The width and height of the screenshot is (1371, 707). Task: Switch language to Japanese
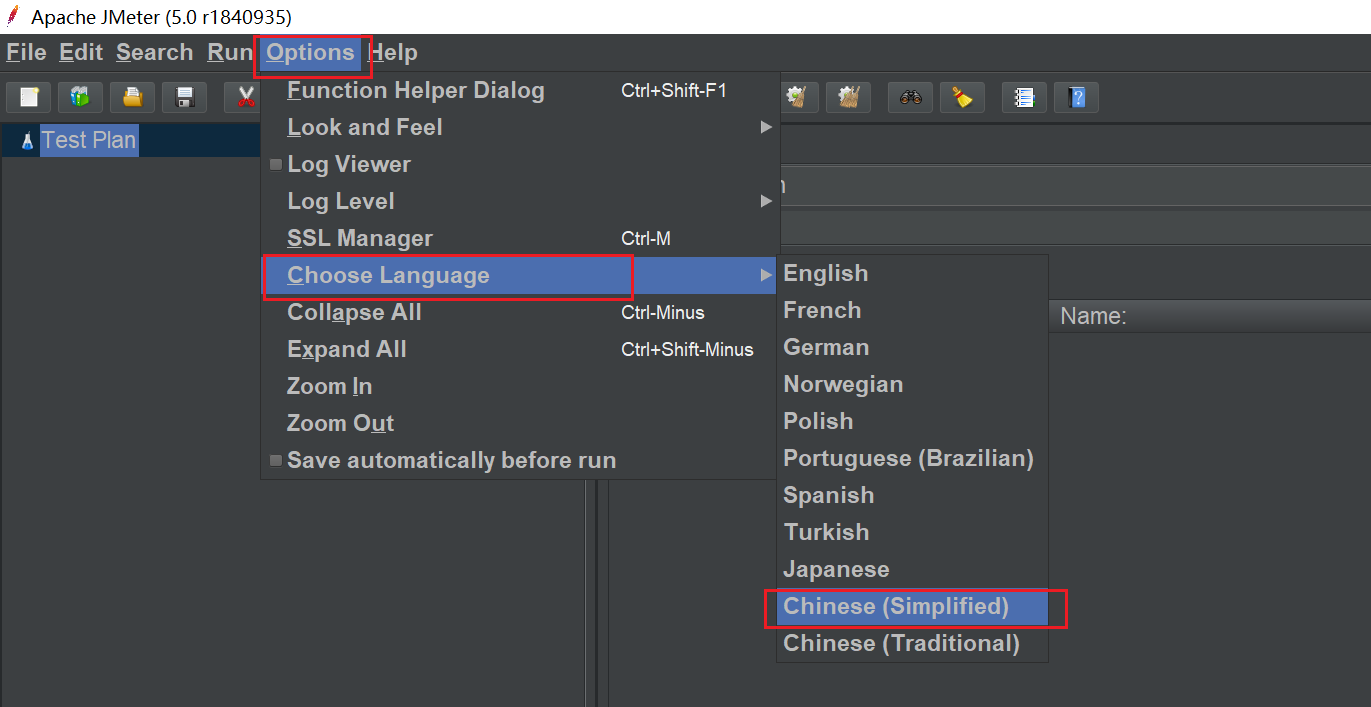point(912,569)
